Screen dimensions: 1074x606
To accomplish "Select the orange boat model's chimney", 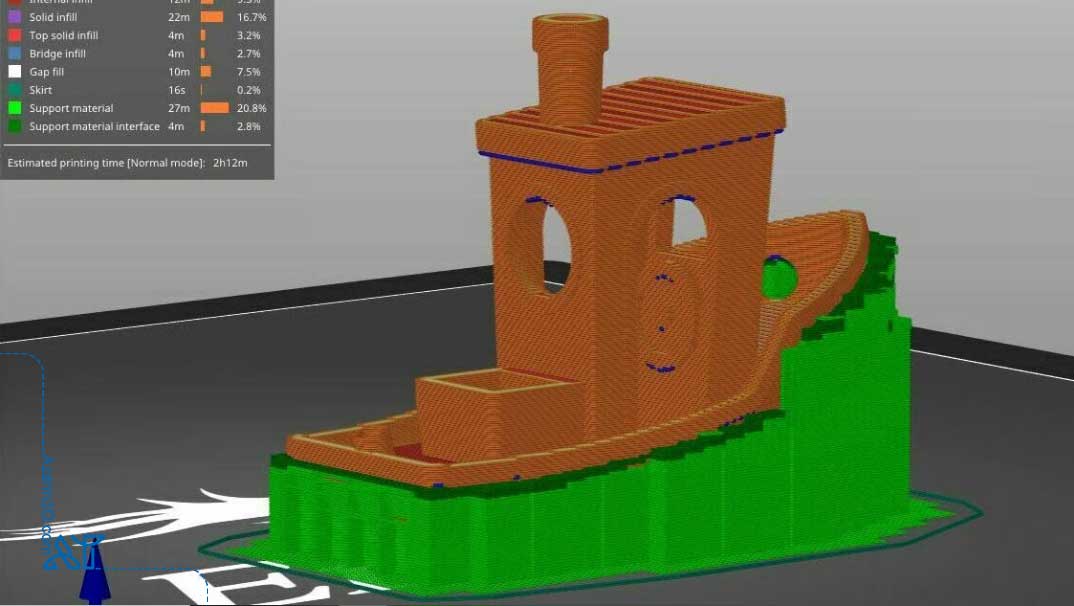I will pos(570,68).
